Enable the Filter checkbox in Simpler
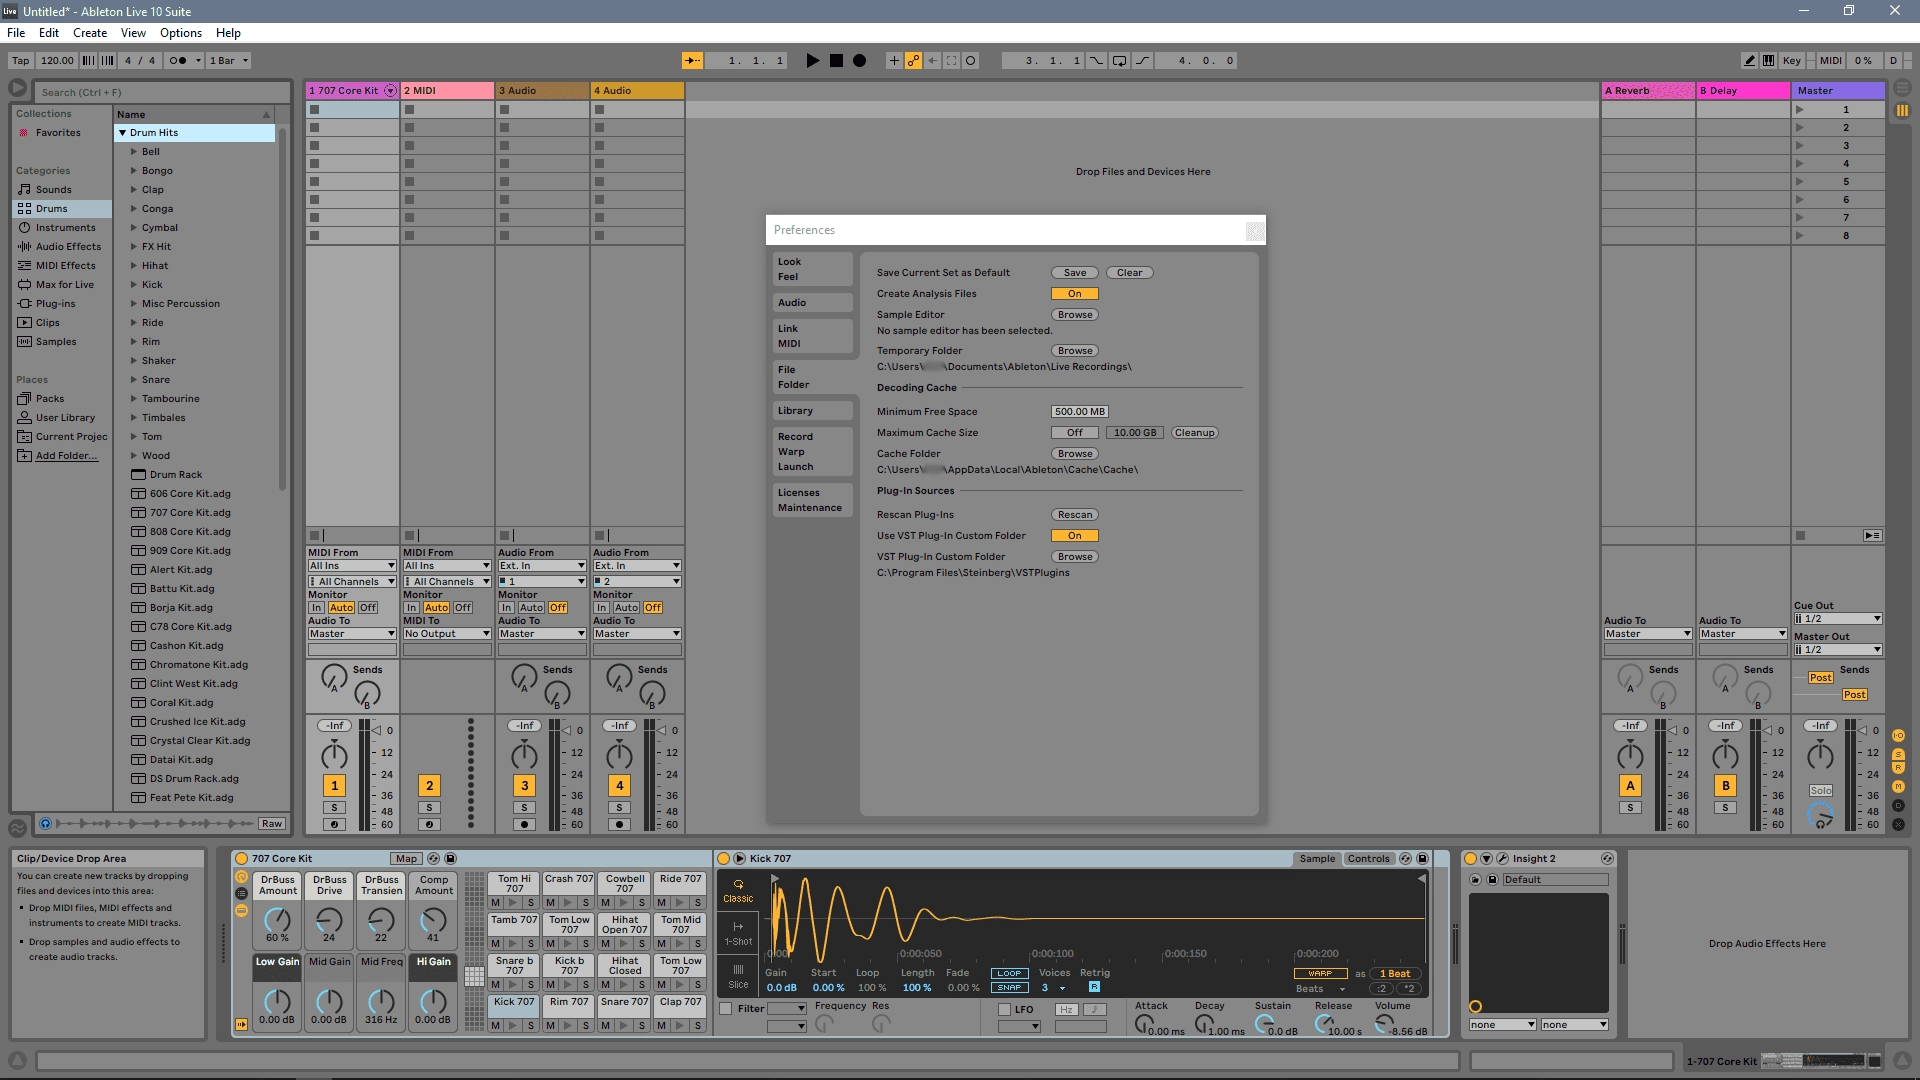 point(726,1009)
